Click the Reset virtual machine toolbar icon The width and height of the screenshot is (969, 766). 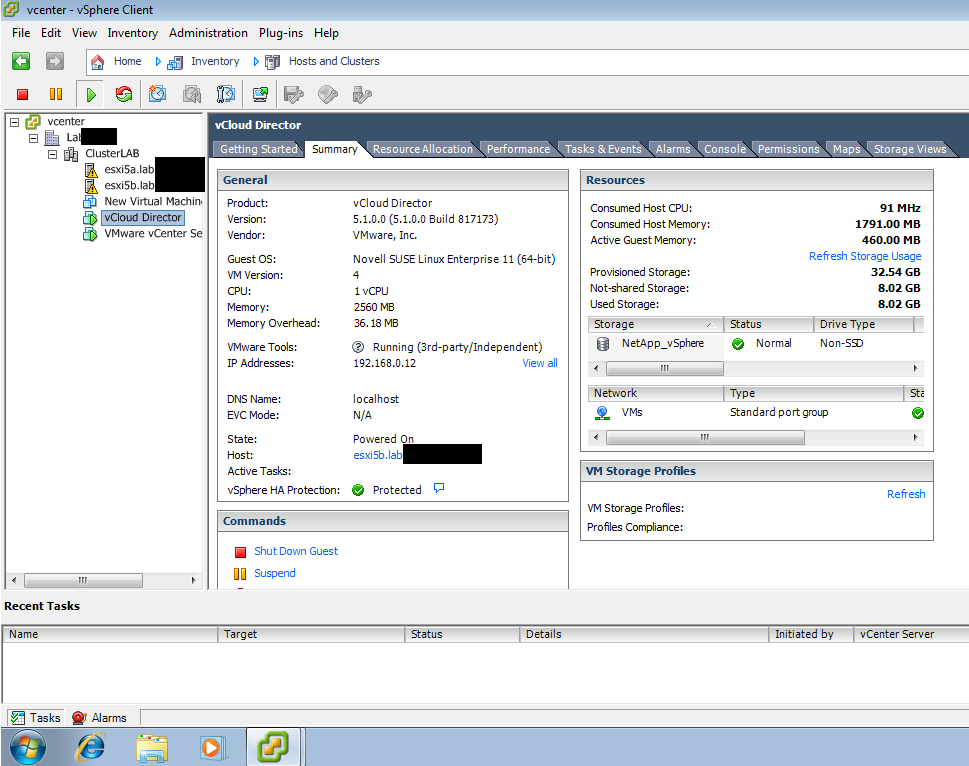[124, 94]
